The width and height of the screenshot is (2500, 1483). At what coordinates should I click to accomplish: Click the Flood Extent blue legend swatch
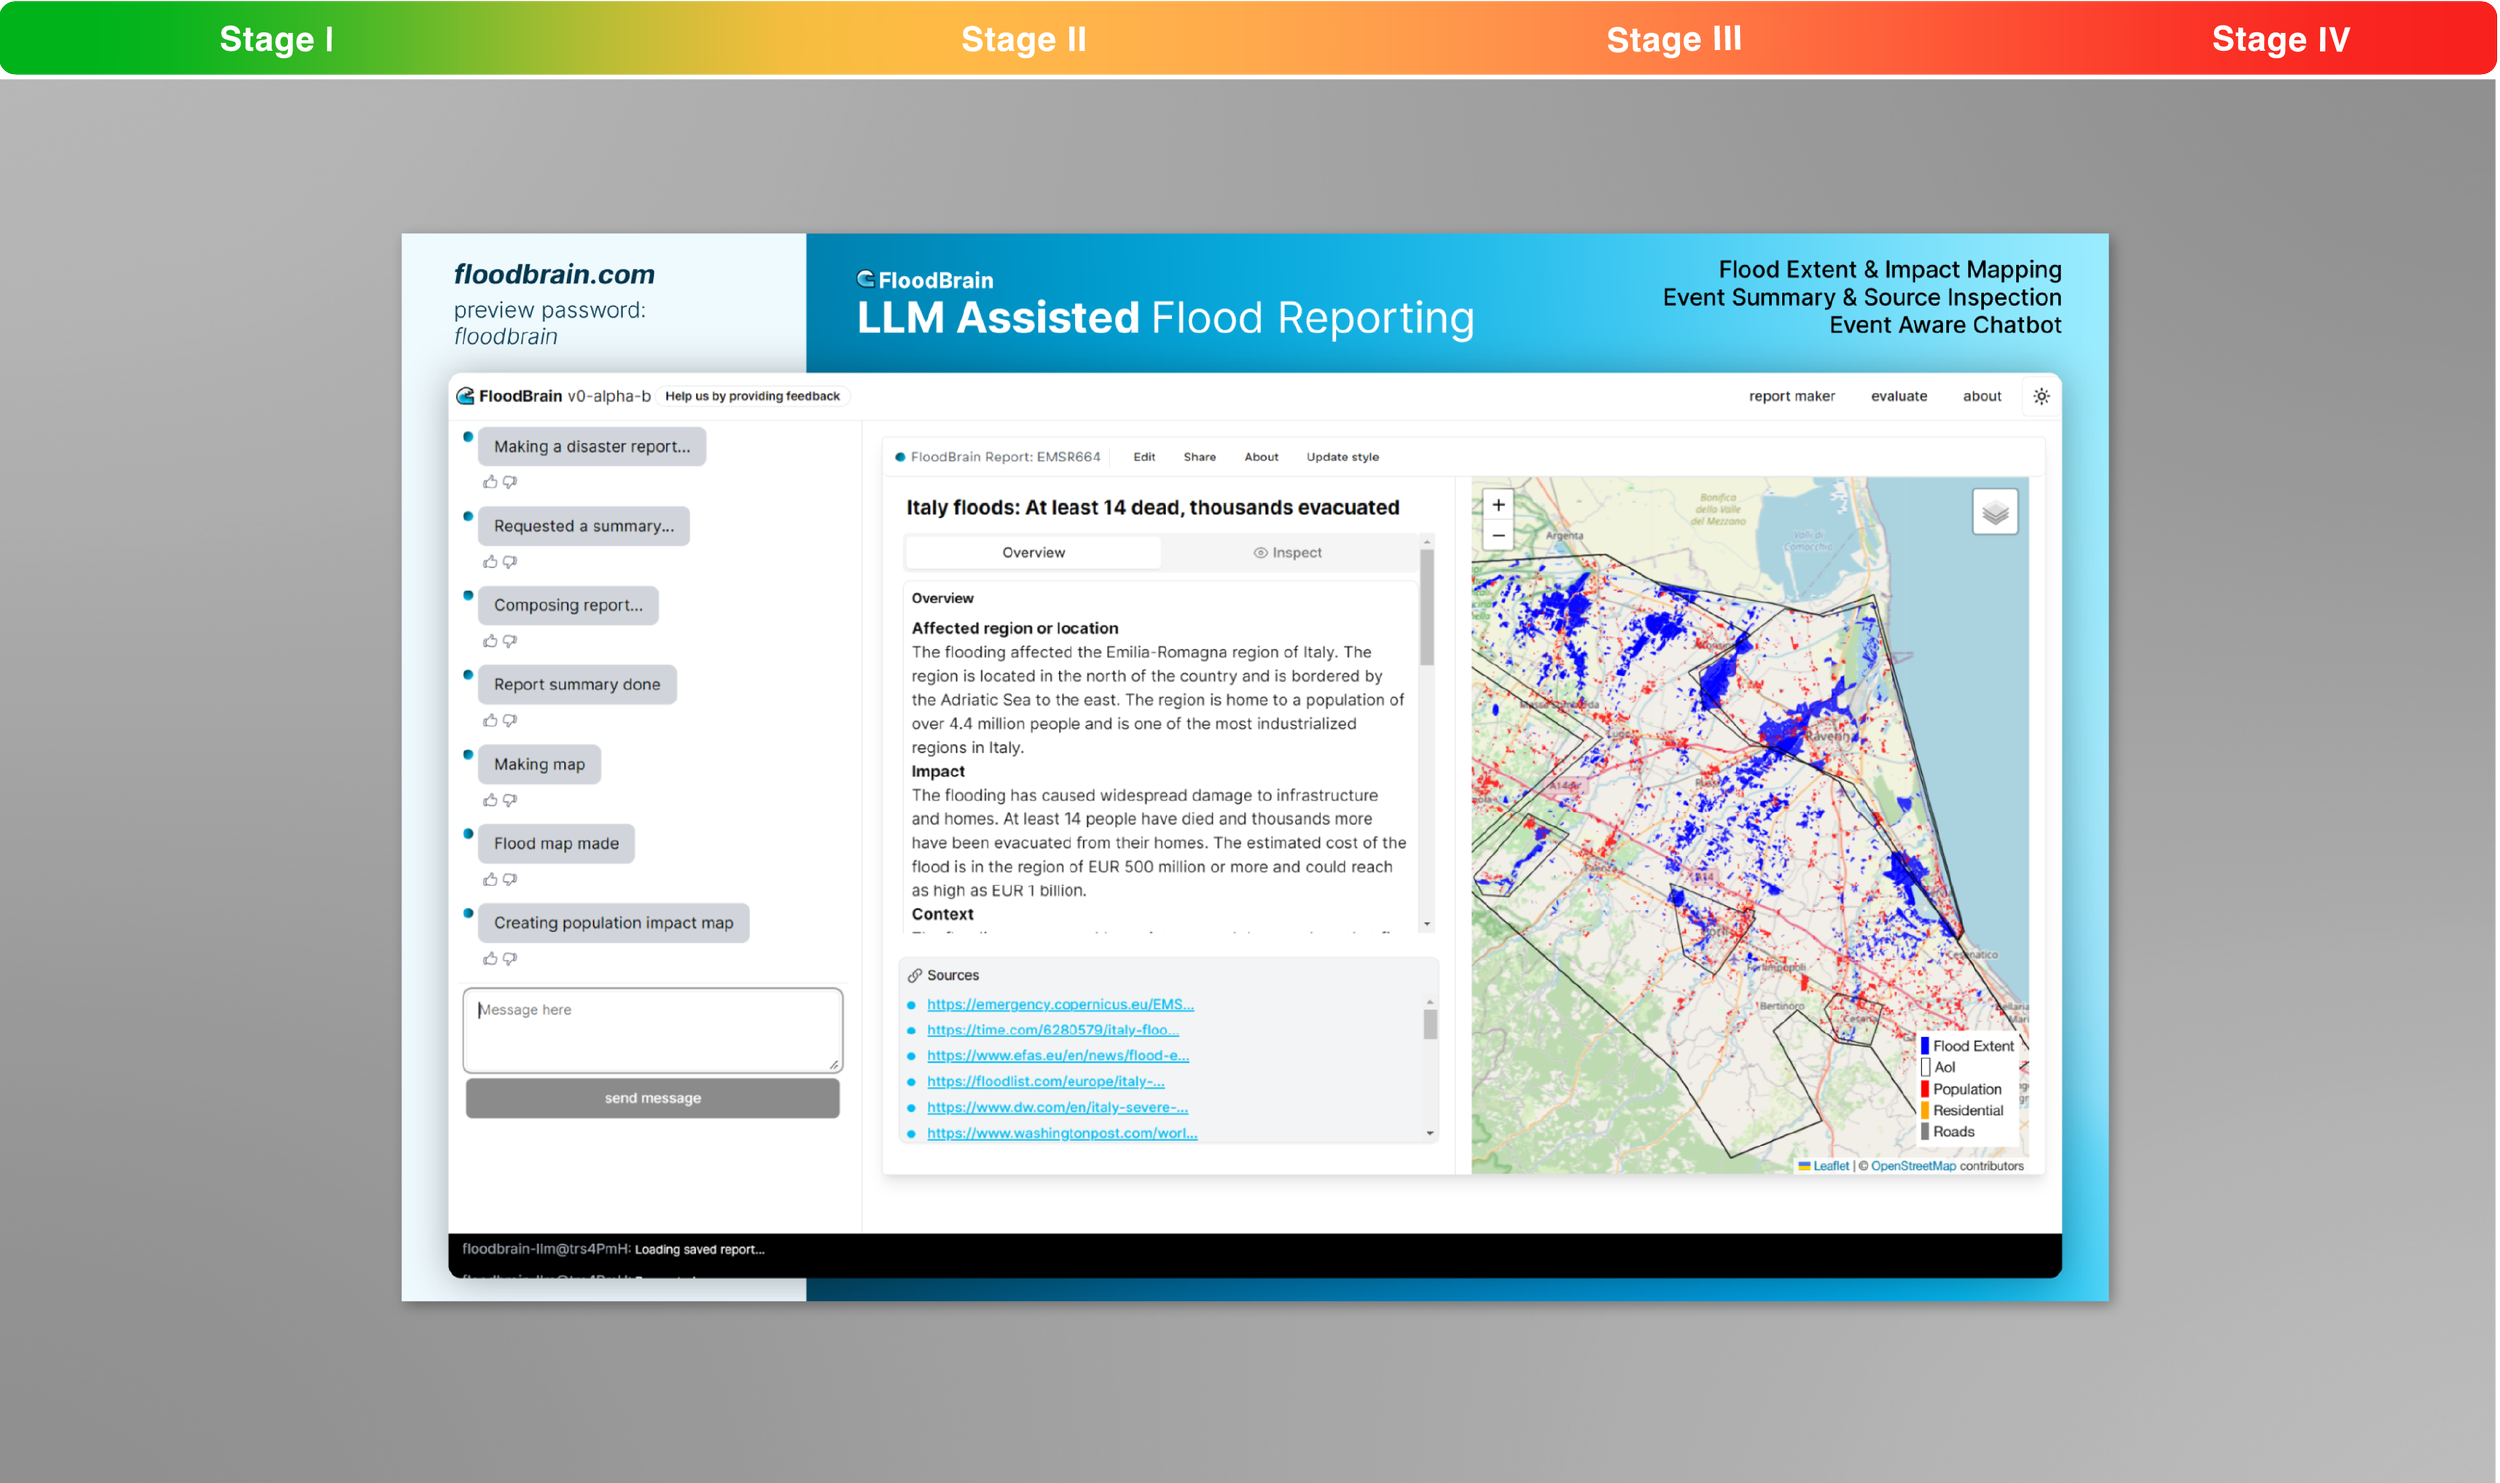point(1924,1046)
